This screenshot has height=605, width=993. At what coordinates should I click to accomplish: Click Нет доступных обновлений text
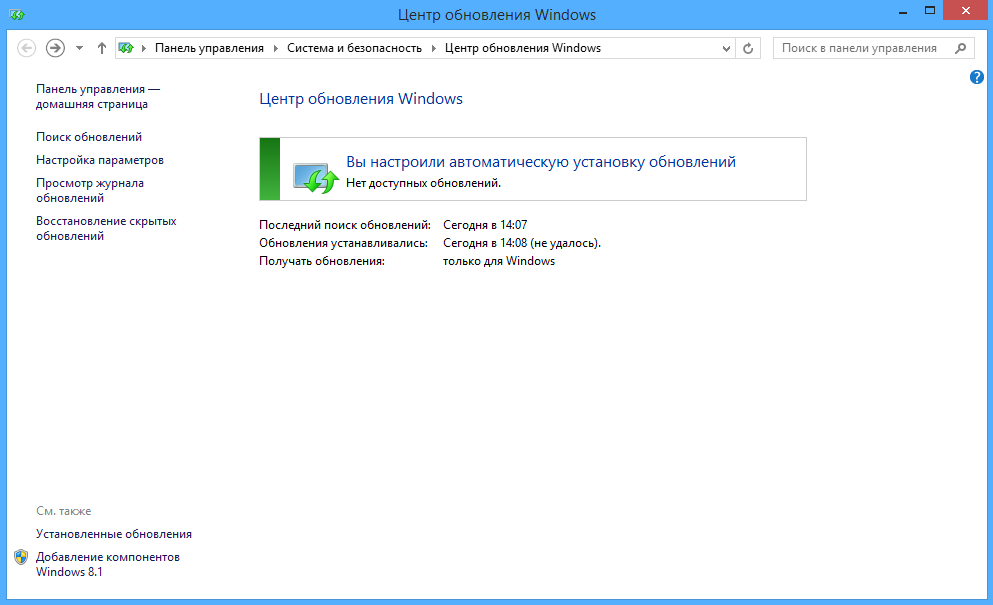click(423, 183)
